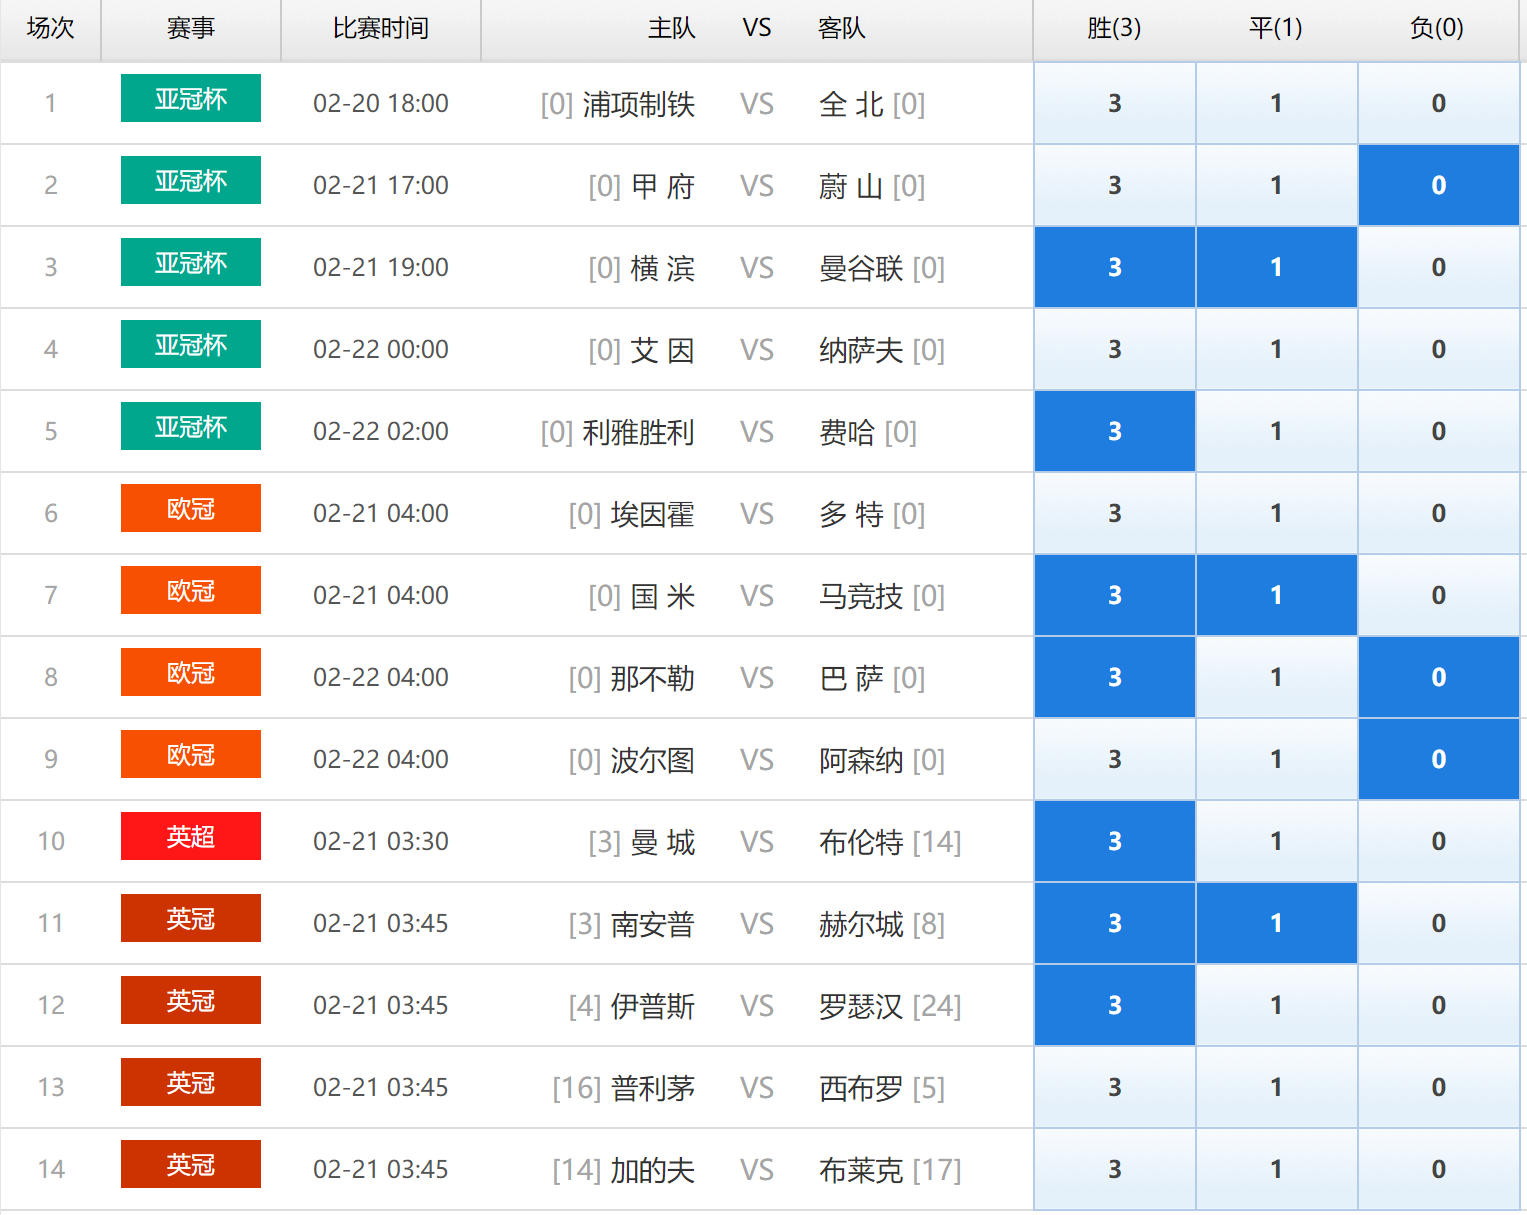Select loss (0) for 利雅胜利 vs 费哈
This screenshot has height=1215, width=1527.
point(1438,431)
